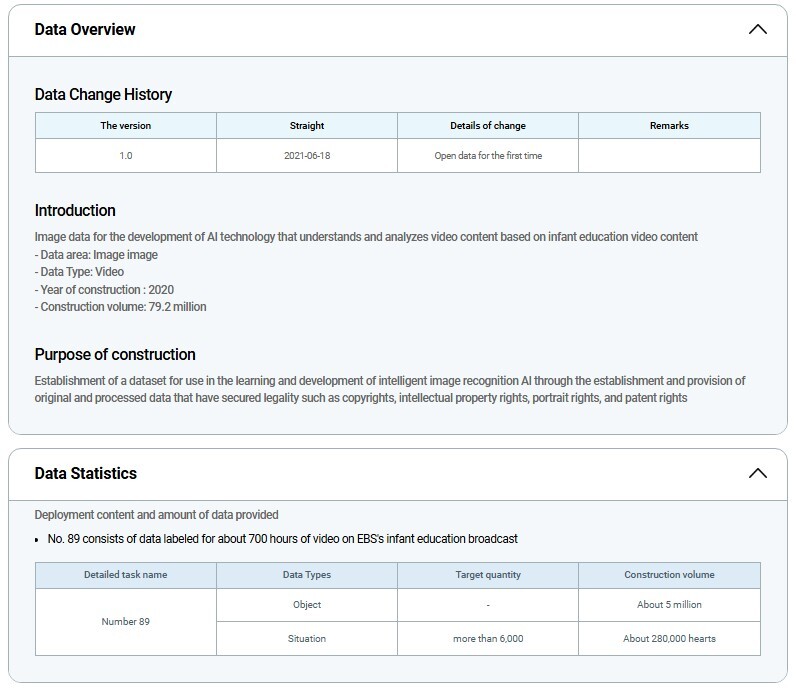Click the Data Overview panel title

[85, 29]
